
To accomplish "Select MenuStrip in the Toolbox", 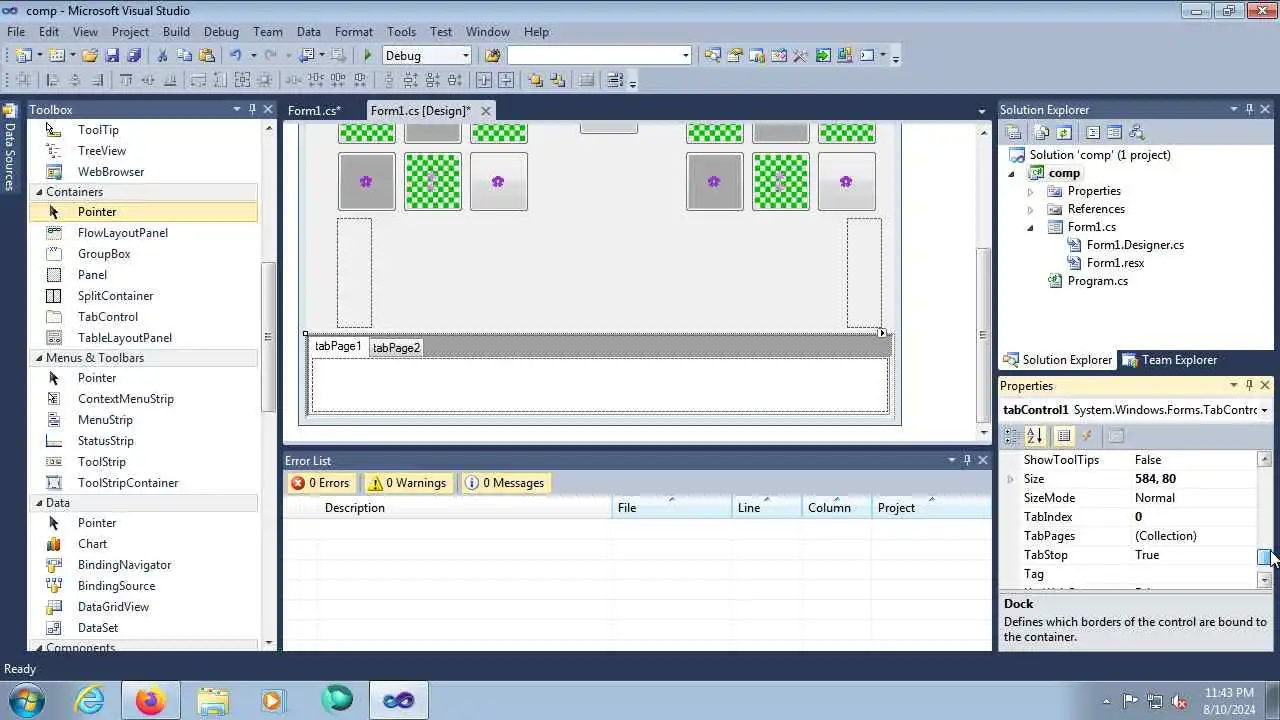I will (105, 420).
